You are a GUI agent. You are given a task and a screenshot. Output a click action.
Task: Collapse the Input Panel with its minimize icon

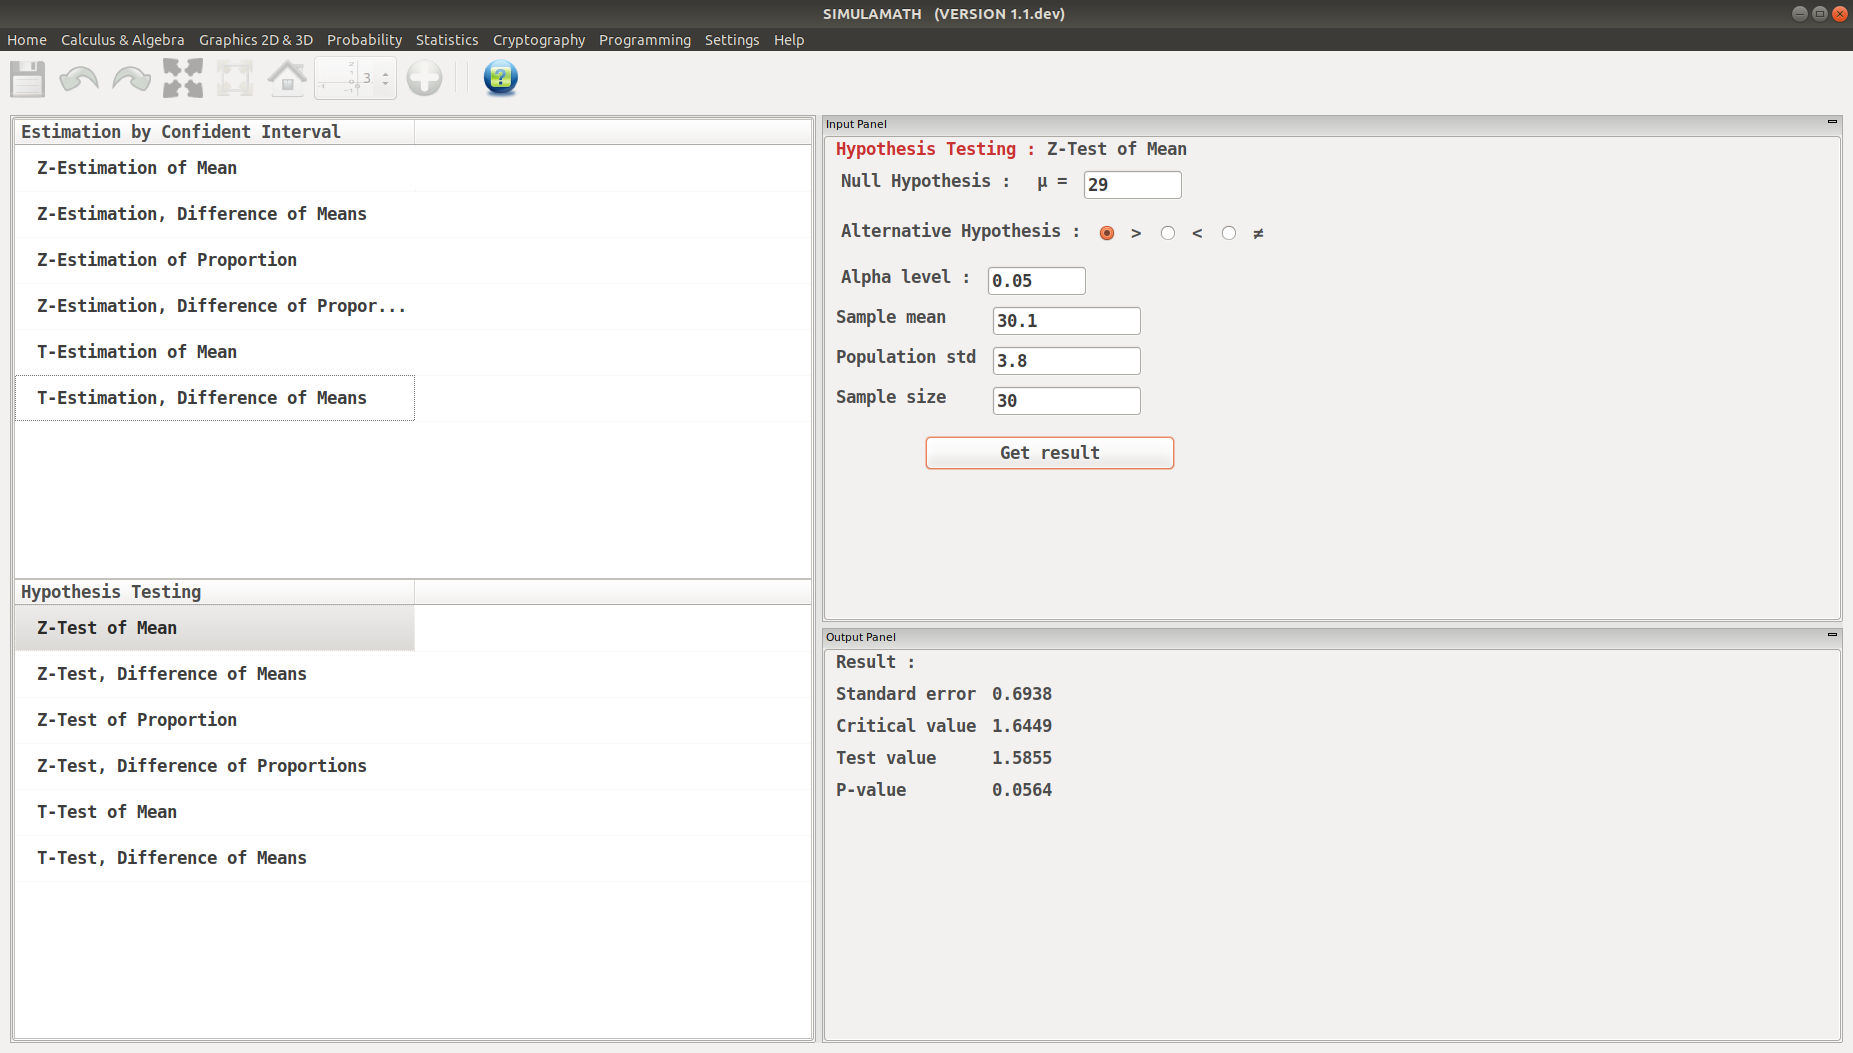tap(1832, 122)
